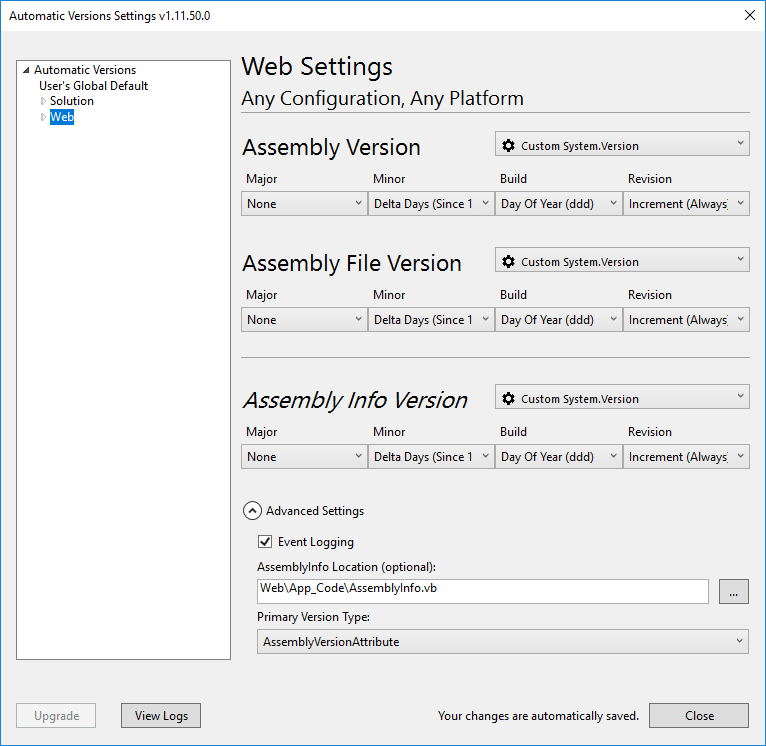Click the gear icon for Assembly Info Version
The height and width of the screenshot is (746, 766).
click(x=508, y=399)
